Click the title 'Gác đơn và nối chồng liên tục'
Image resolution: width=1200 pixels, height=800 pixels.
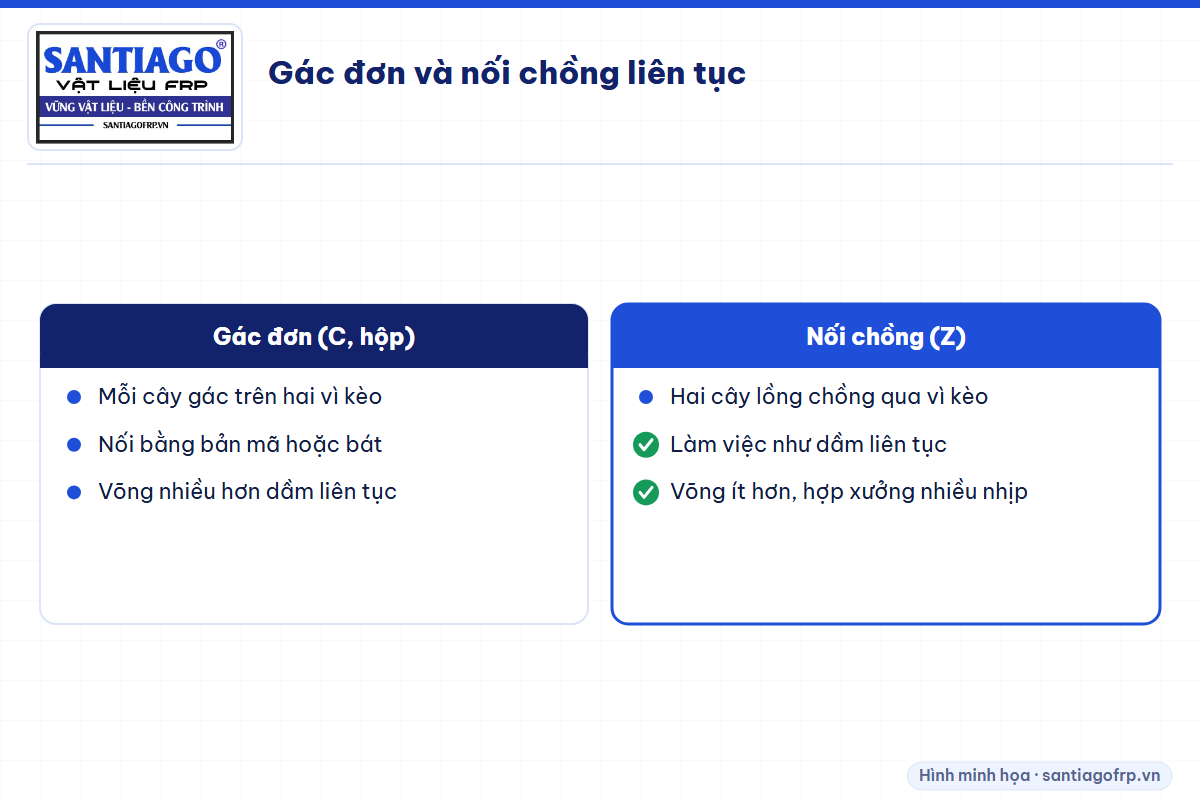tap(507, 73)
